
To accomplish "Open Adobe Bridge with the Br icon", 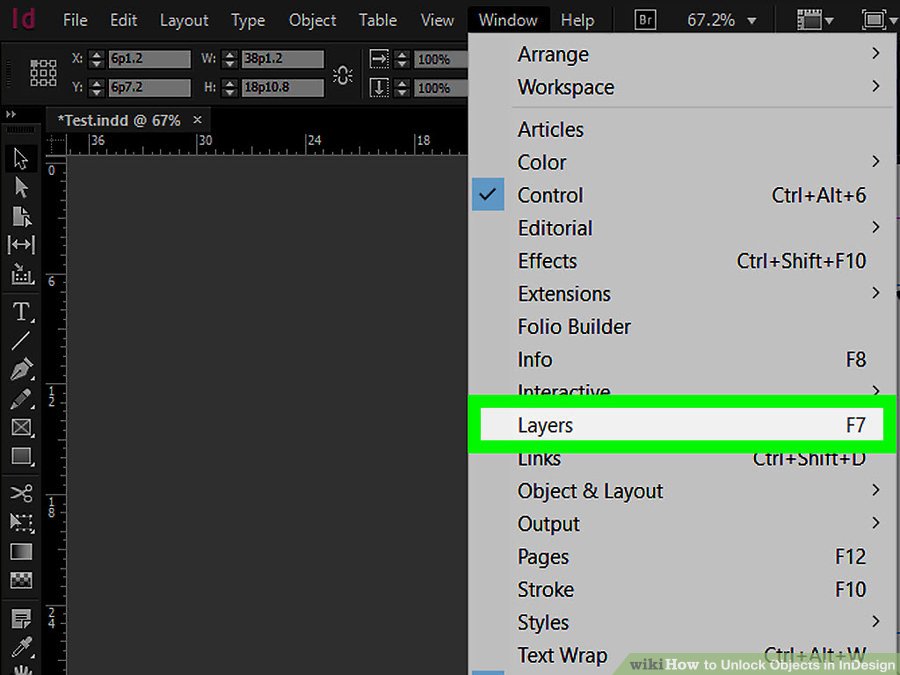I will [x=647, y=20].
